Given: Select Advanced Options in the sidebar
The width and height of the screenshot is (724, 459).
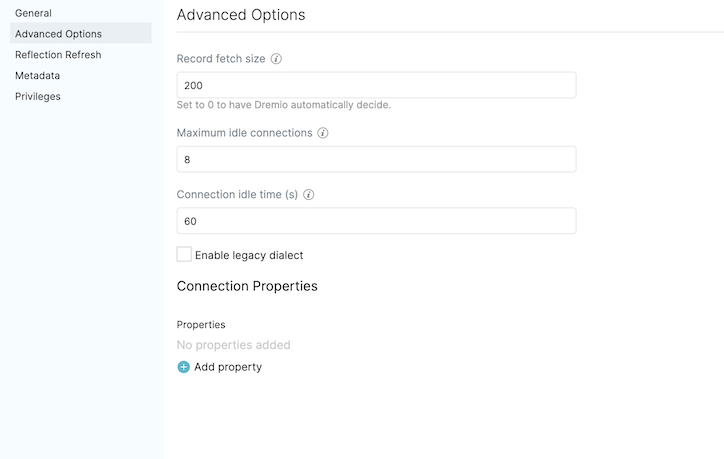Looking at the screenshot, I should [58, 34].
